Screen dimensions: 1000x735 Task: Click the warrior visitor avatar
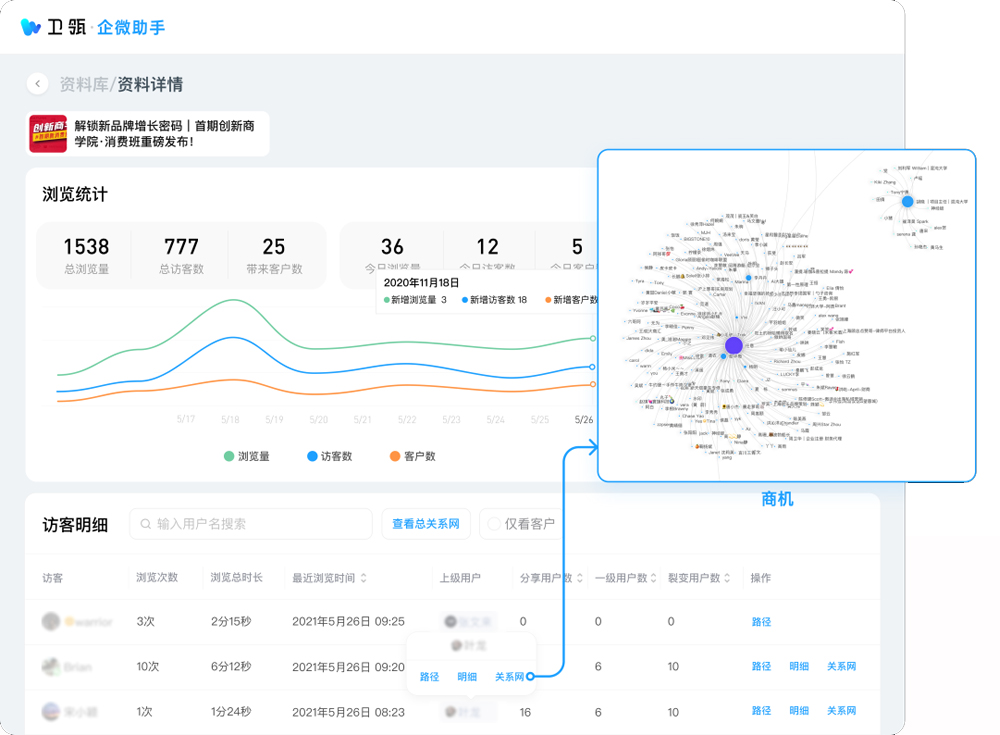tap(51, 622)
